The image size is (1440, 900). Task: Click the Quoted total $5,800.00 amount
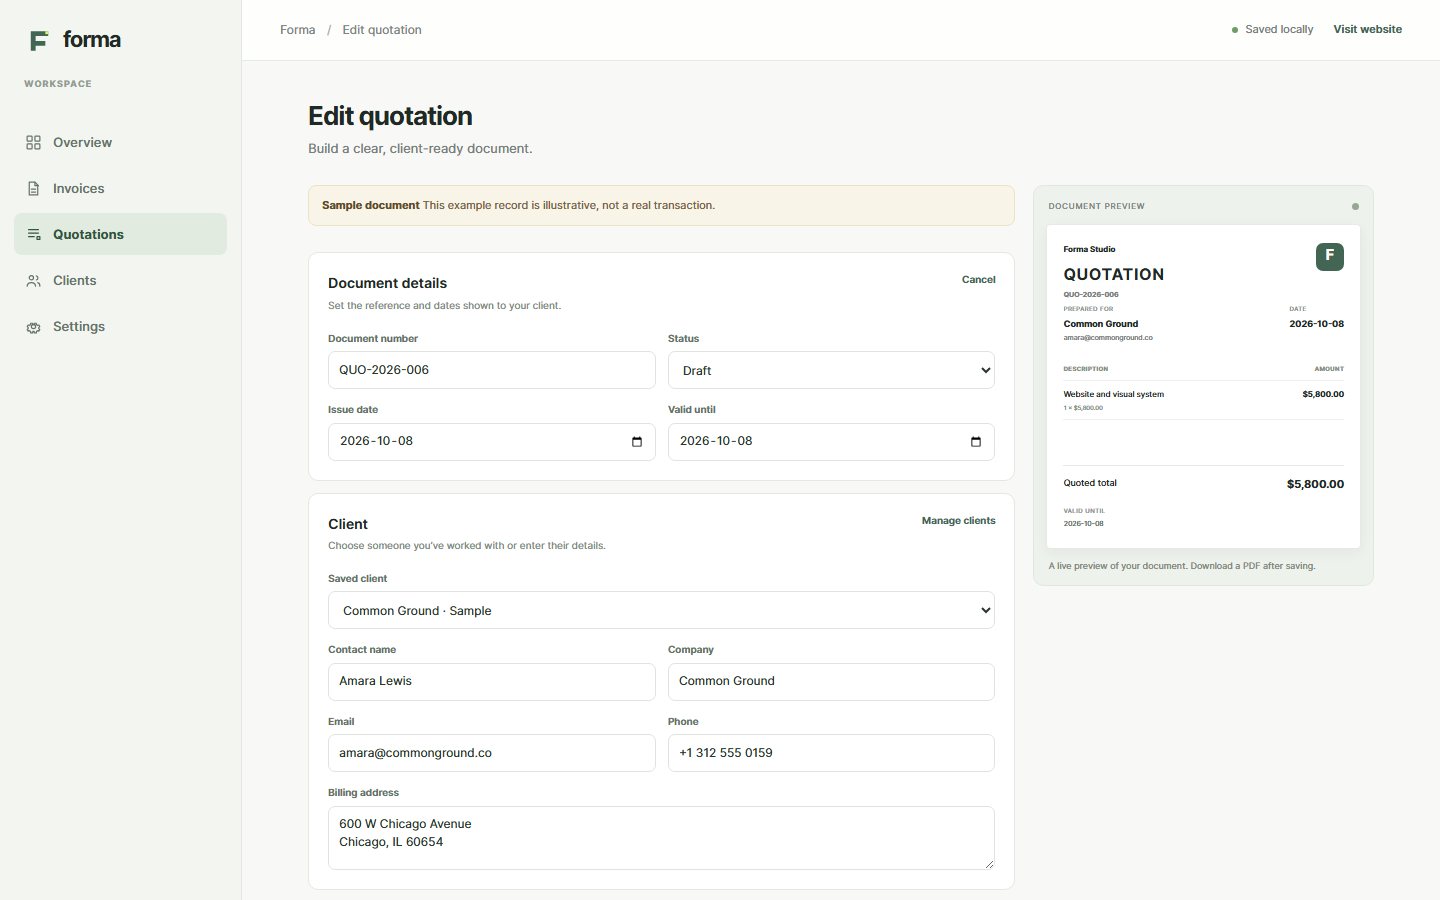pyautogui.click(x=1315, y=484)
